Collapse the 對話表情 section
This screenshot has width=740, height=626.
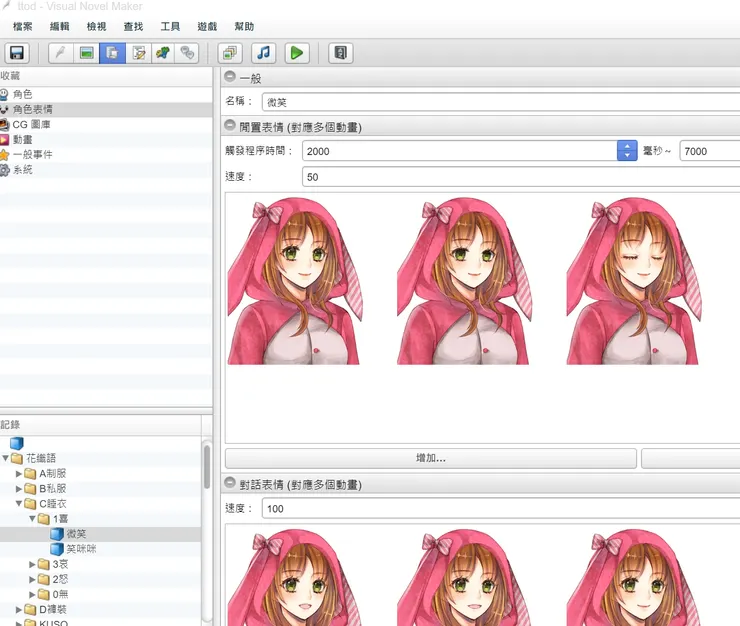tap(230, 484)
